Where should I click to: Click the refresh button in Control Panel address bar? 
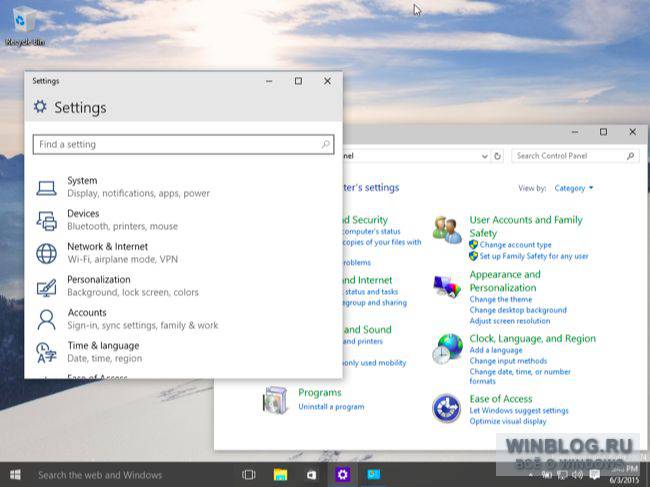click(x=497, y=156)
